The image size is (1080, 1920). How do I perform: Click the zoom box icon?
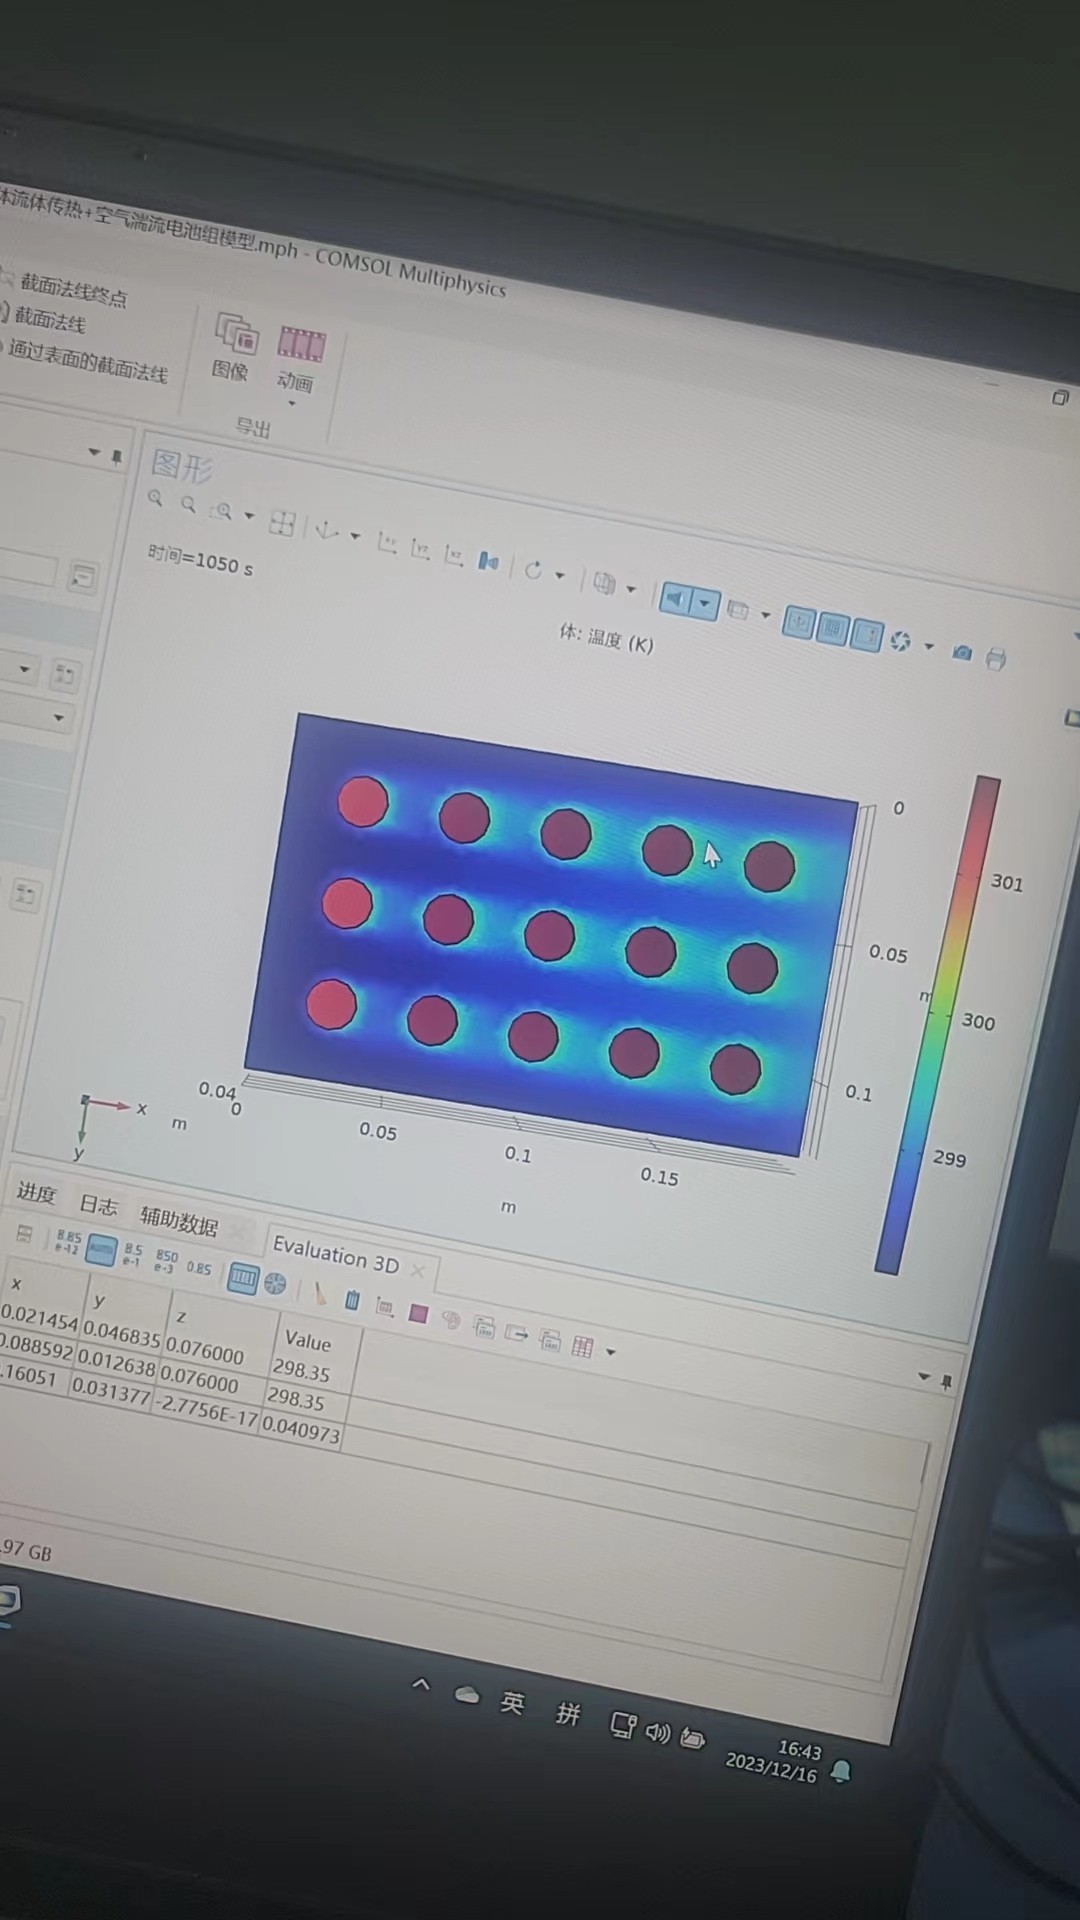tap(223, 511)
